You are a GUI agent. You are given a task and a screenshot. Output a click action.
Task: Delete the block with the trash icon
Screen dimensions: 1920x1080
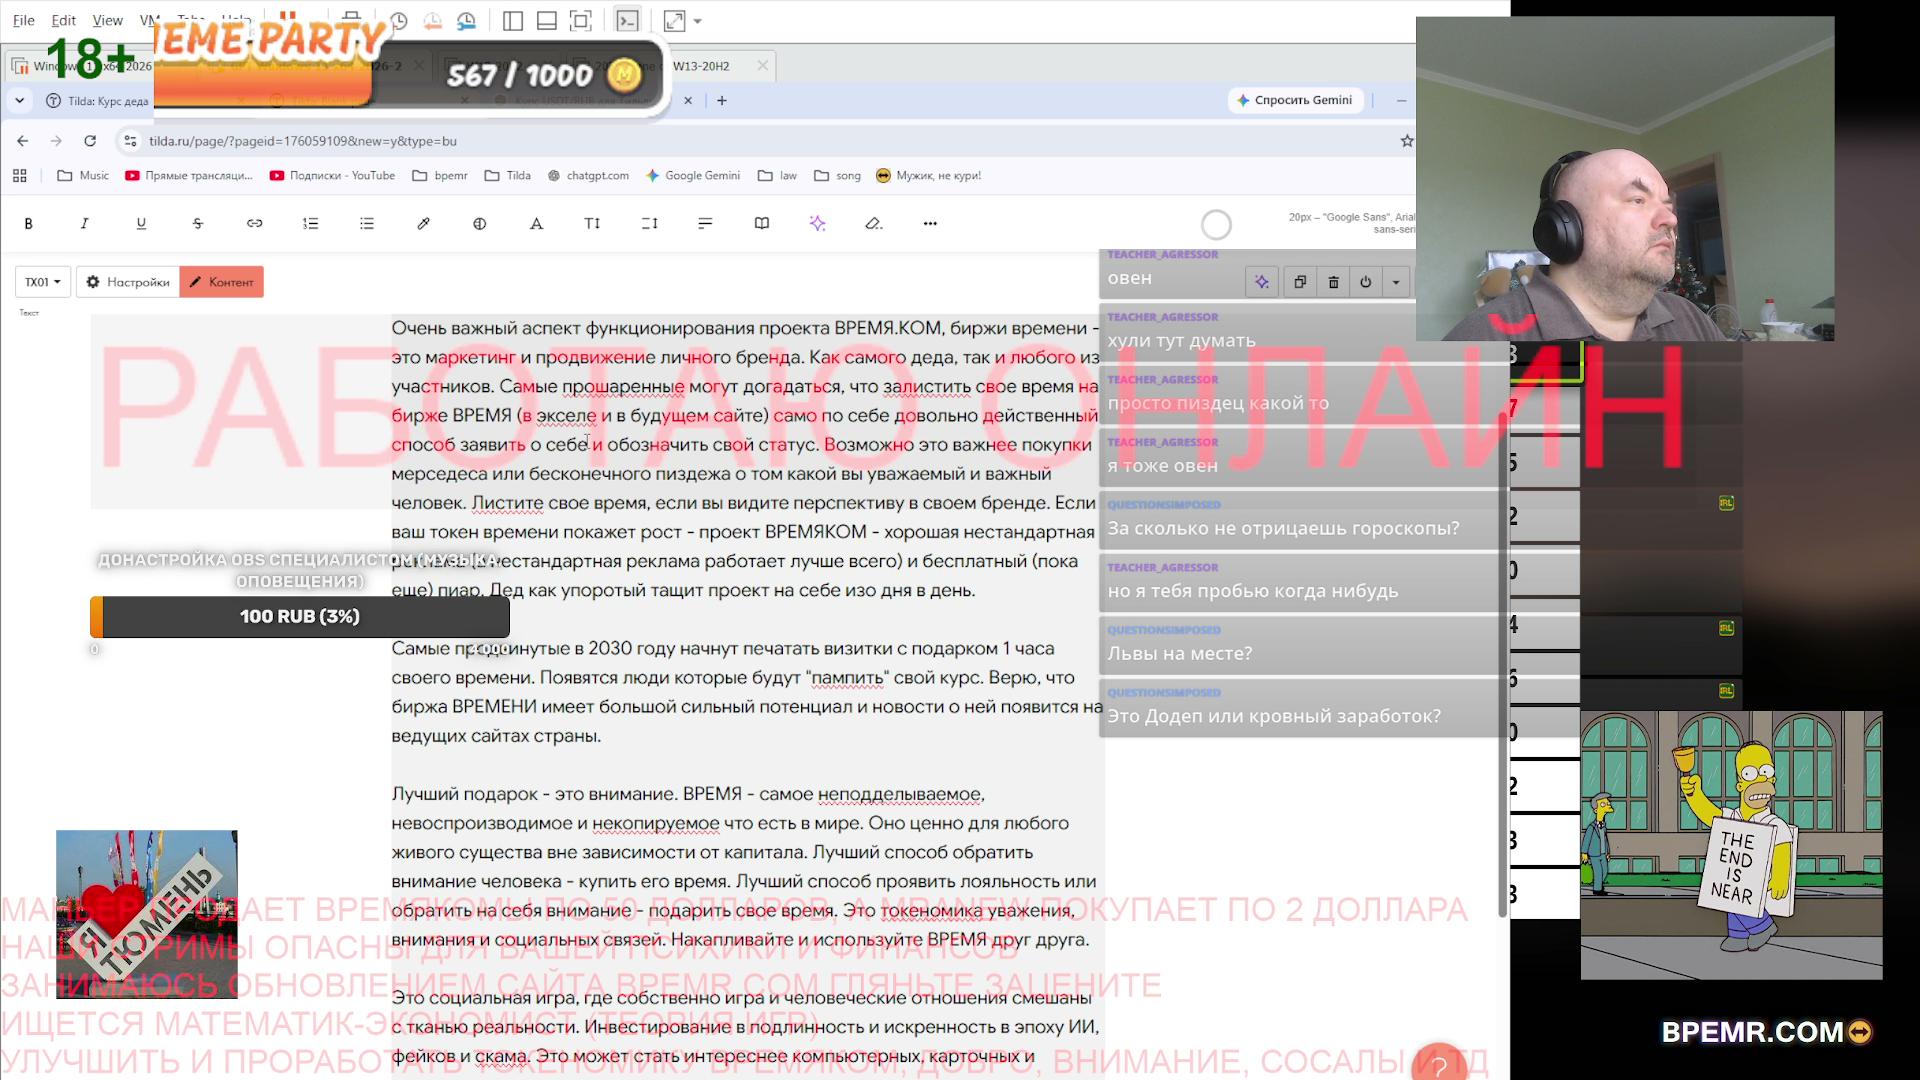[x=1333, y=282]
